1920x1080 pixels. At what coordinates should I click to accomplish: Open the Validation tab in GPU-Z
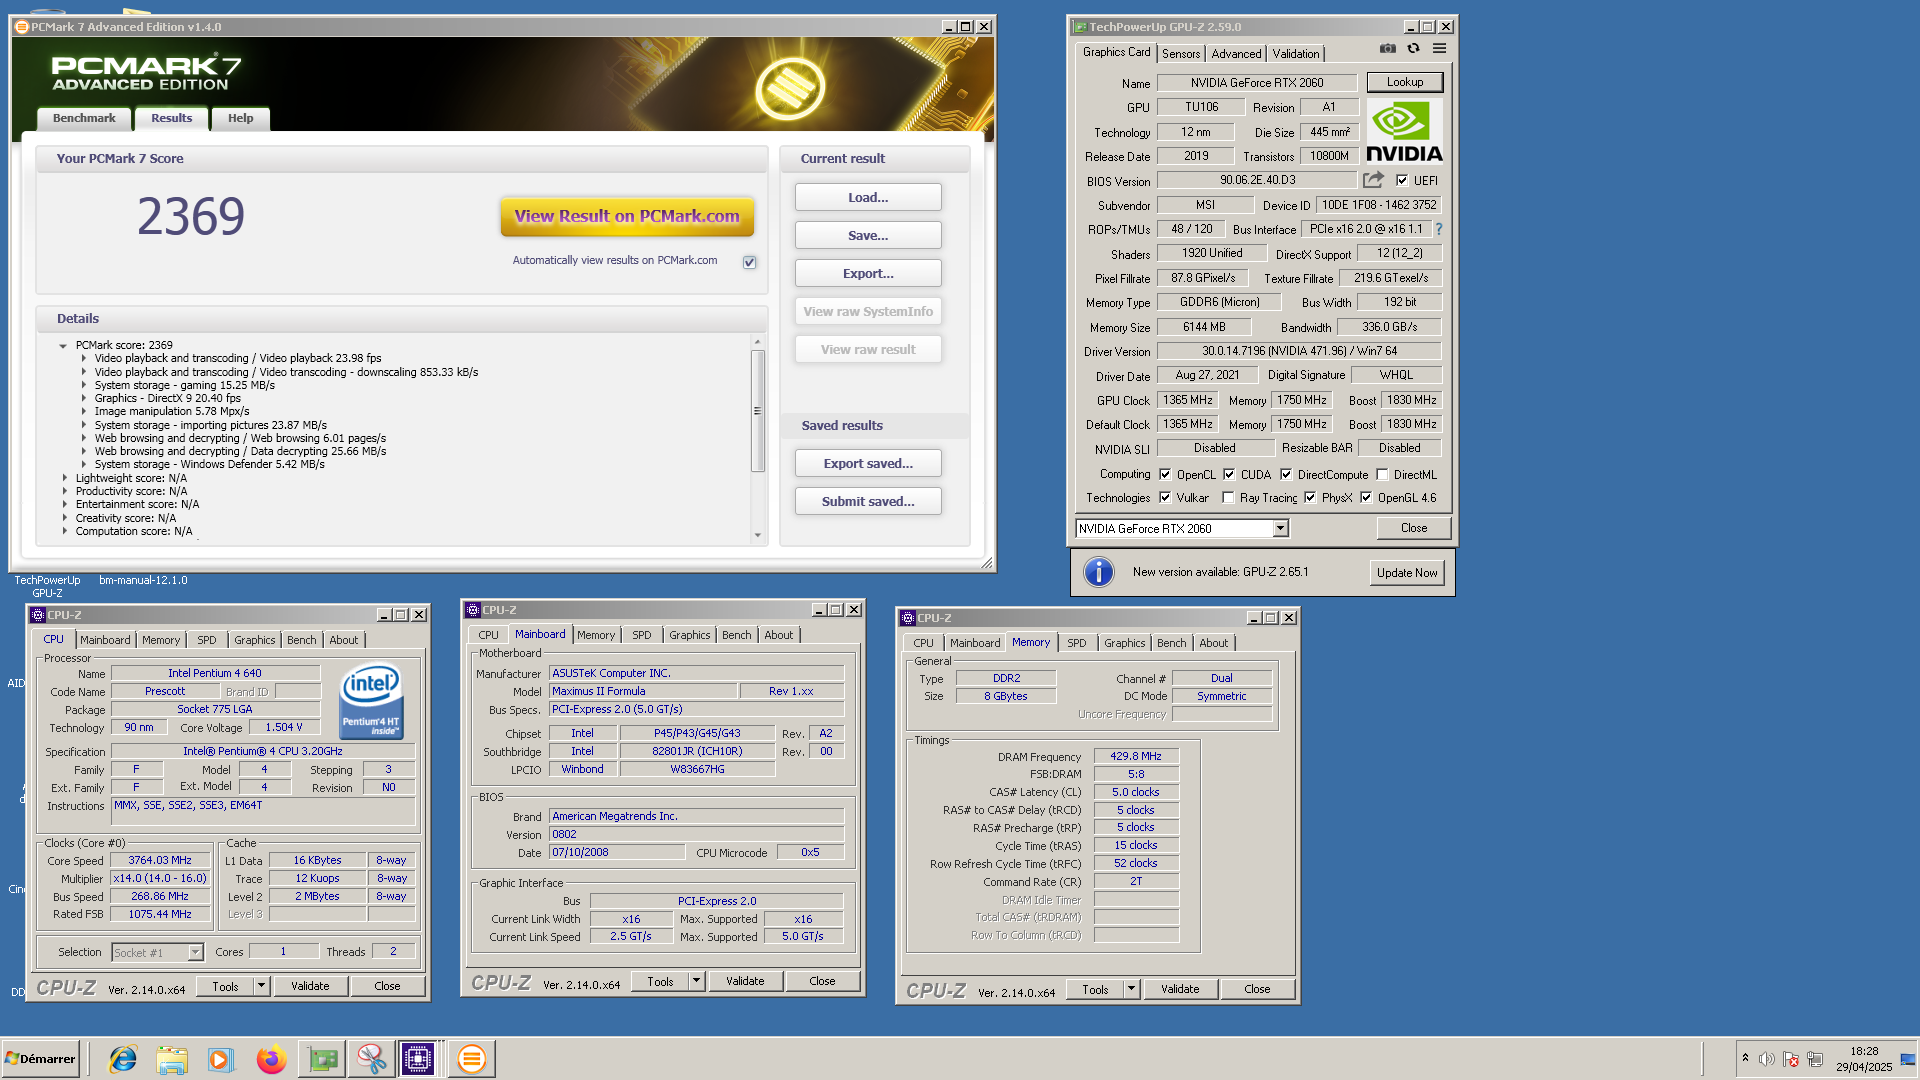click(x=1295, y=54)
